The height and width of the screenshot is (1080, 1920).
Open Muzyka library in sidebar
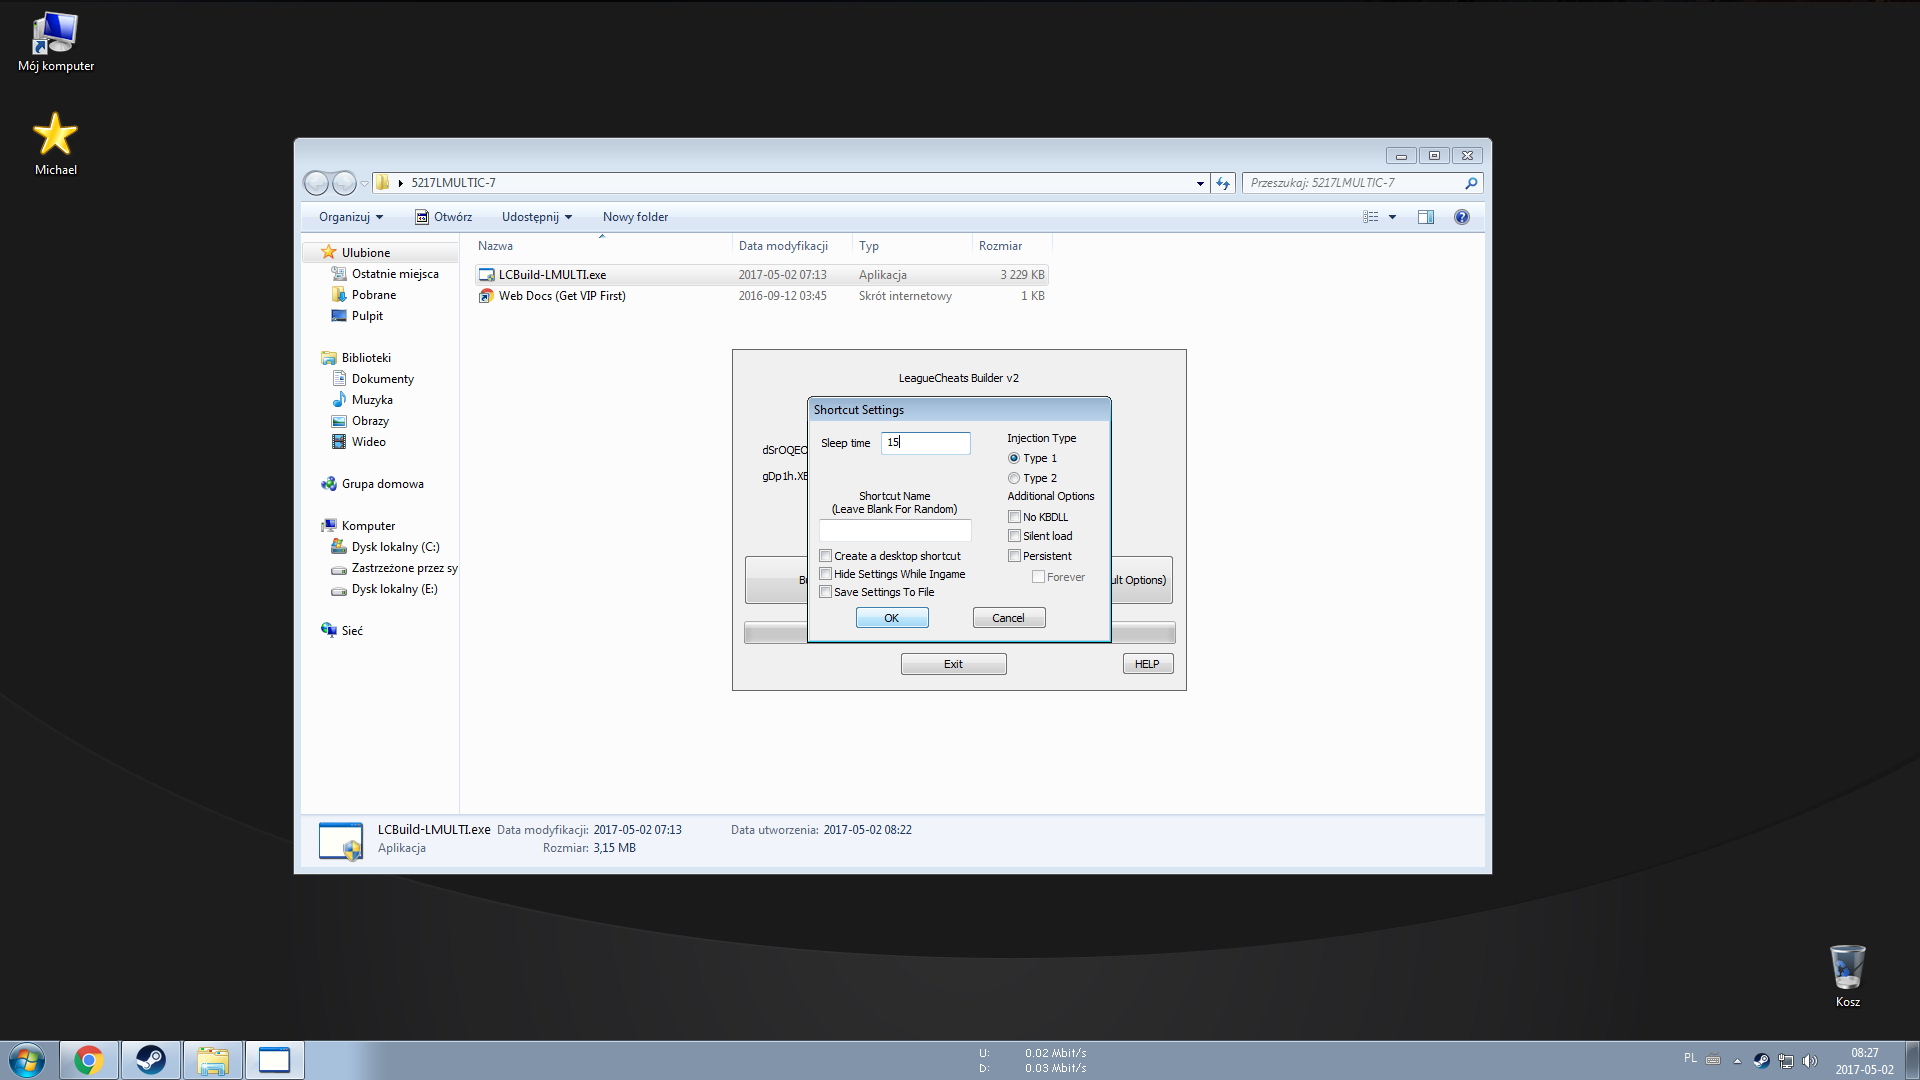pyautogui.click(x=372, y=400)
